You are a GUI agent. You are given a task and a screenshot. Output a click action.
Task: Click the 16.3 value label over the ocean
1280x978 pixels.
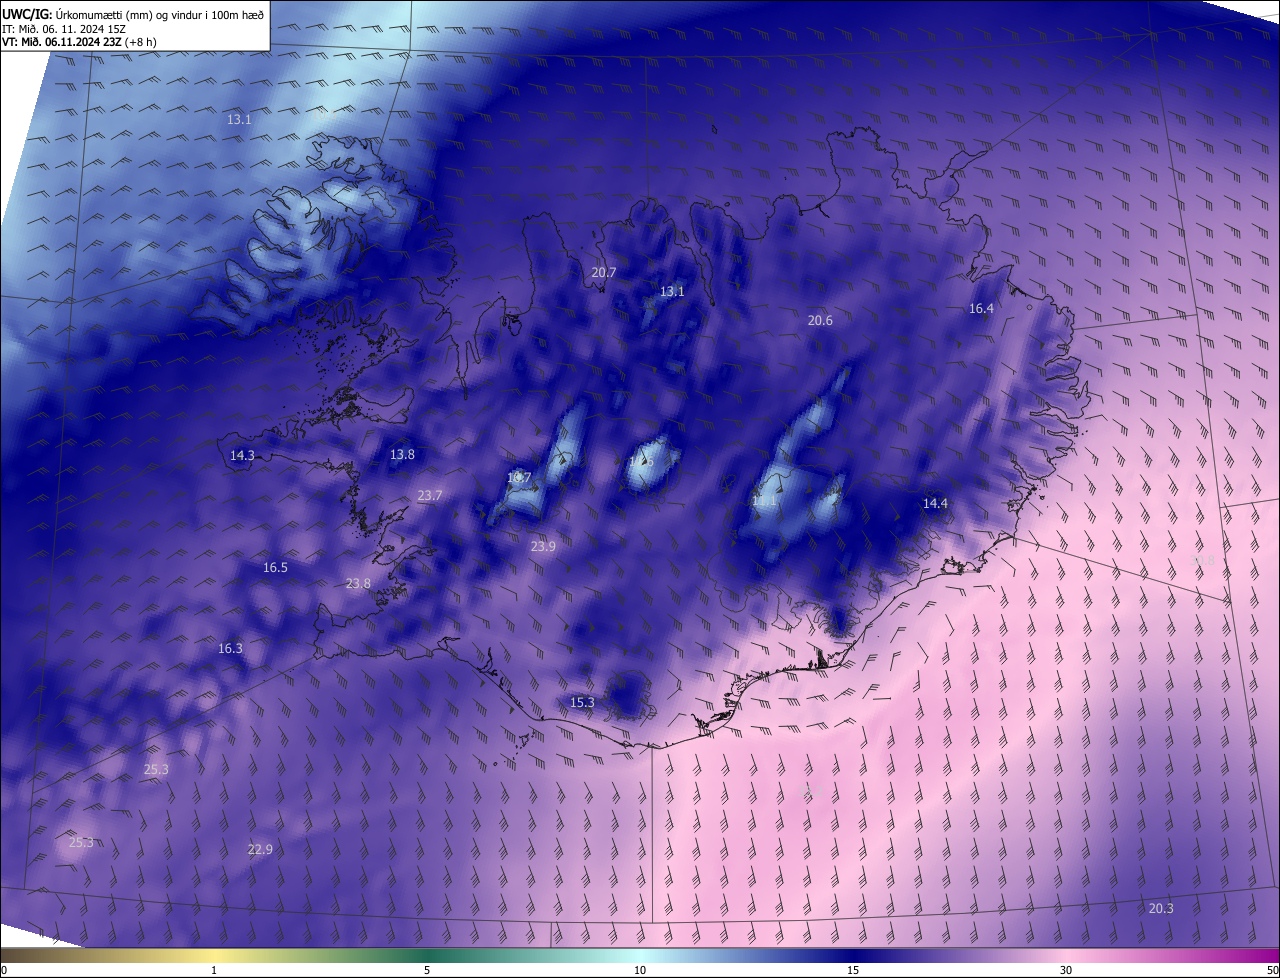[x=230, y=648]
